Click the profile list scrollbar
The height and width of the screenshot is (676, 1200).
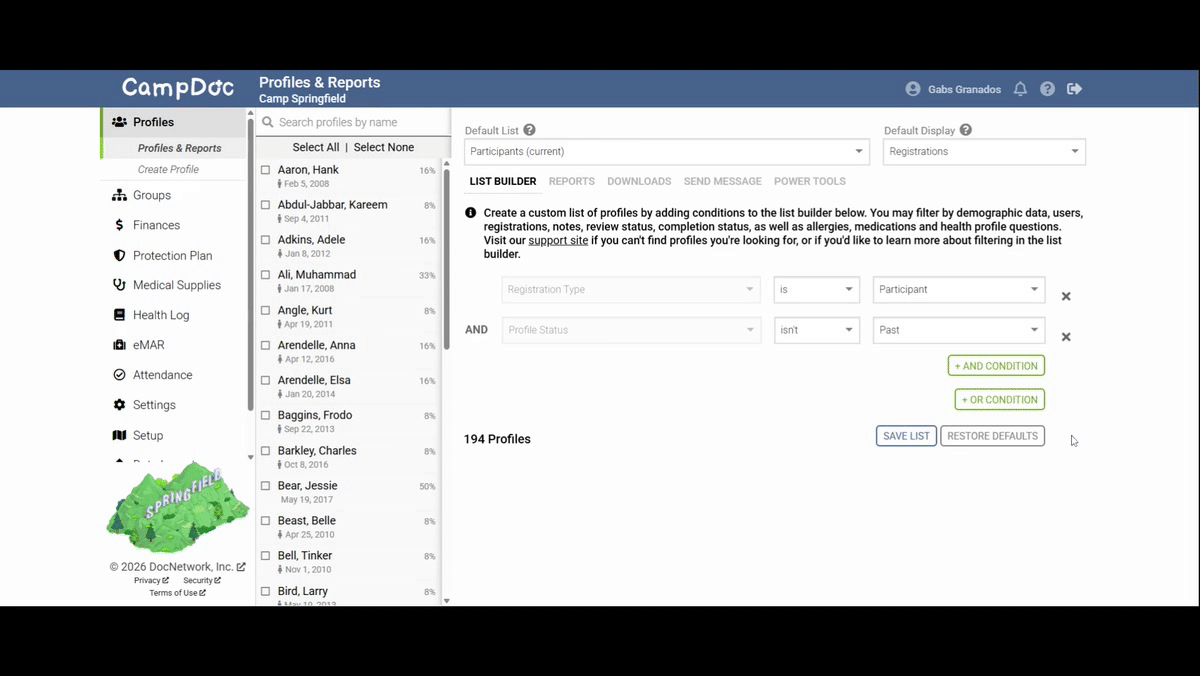[446, 260]
